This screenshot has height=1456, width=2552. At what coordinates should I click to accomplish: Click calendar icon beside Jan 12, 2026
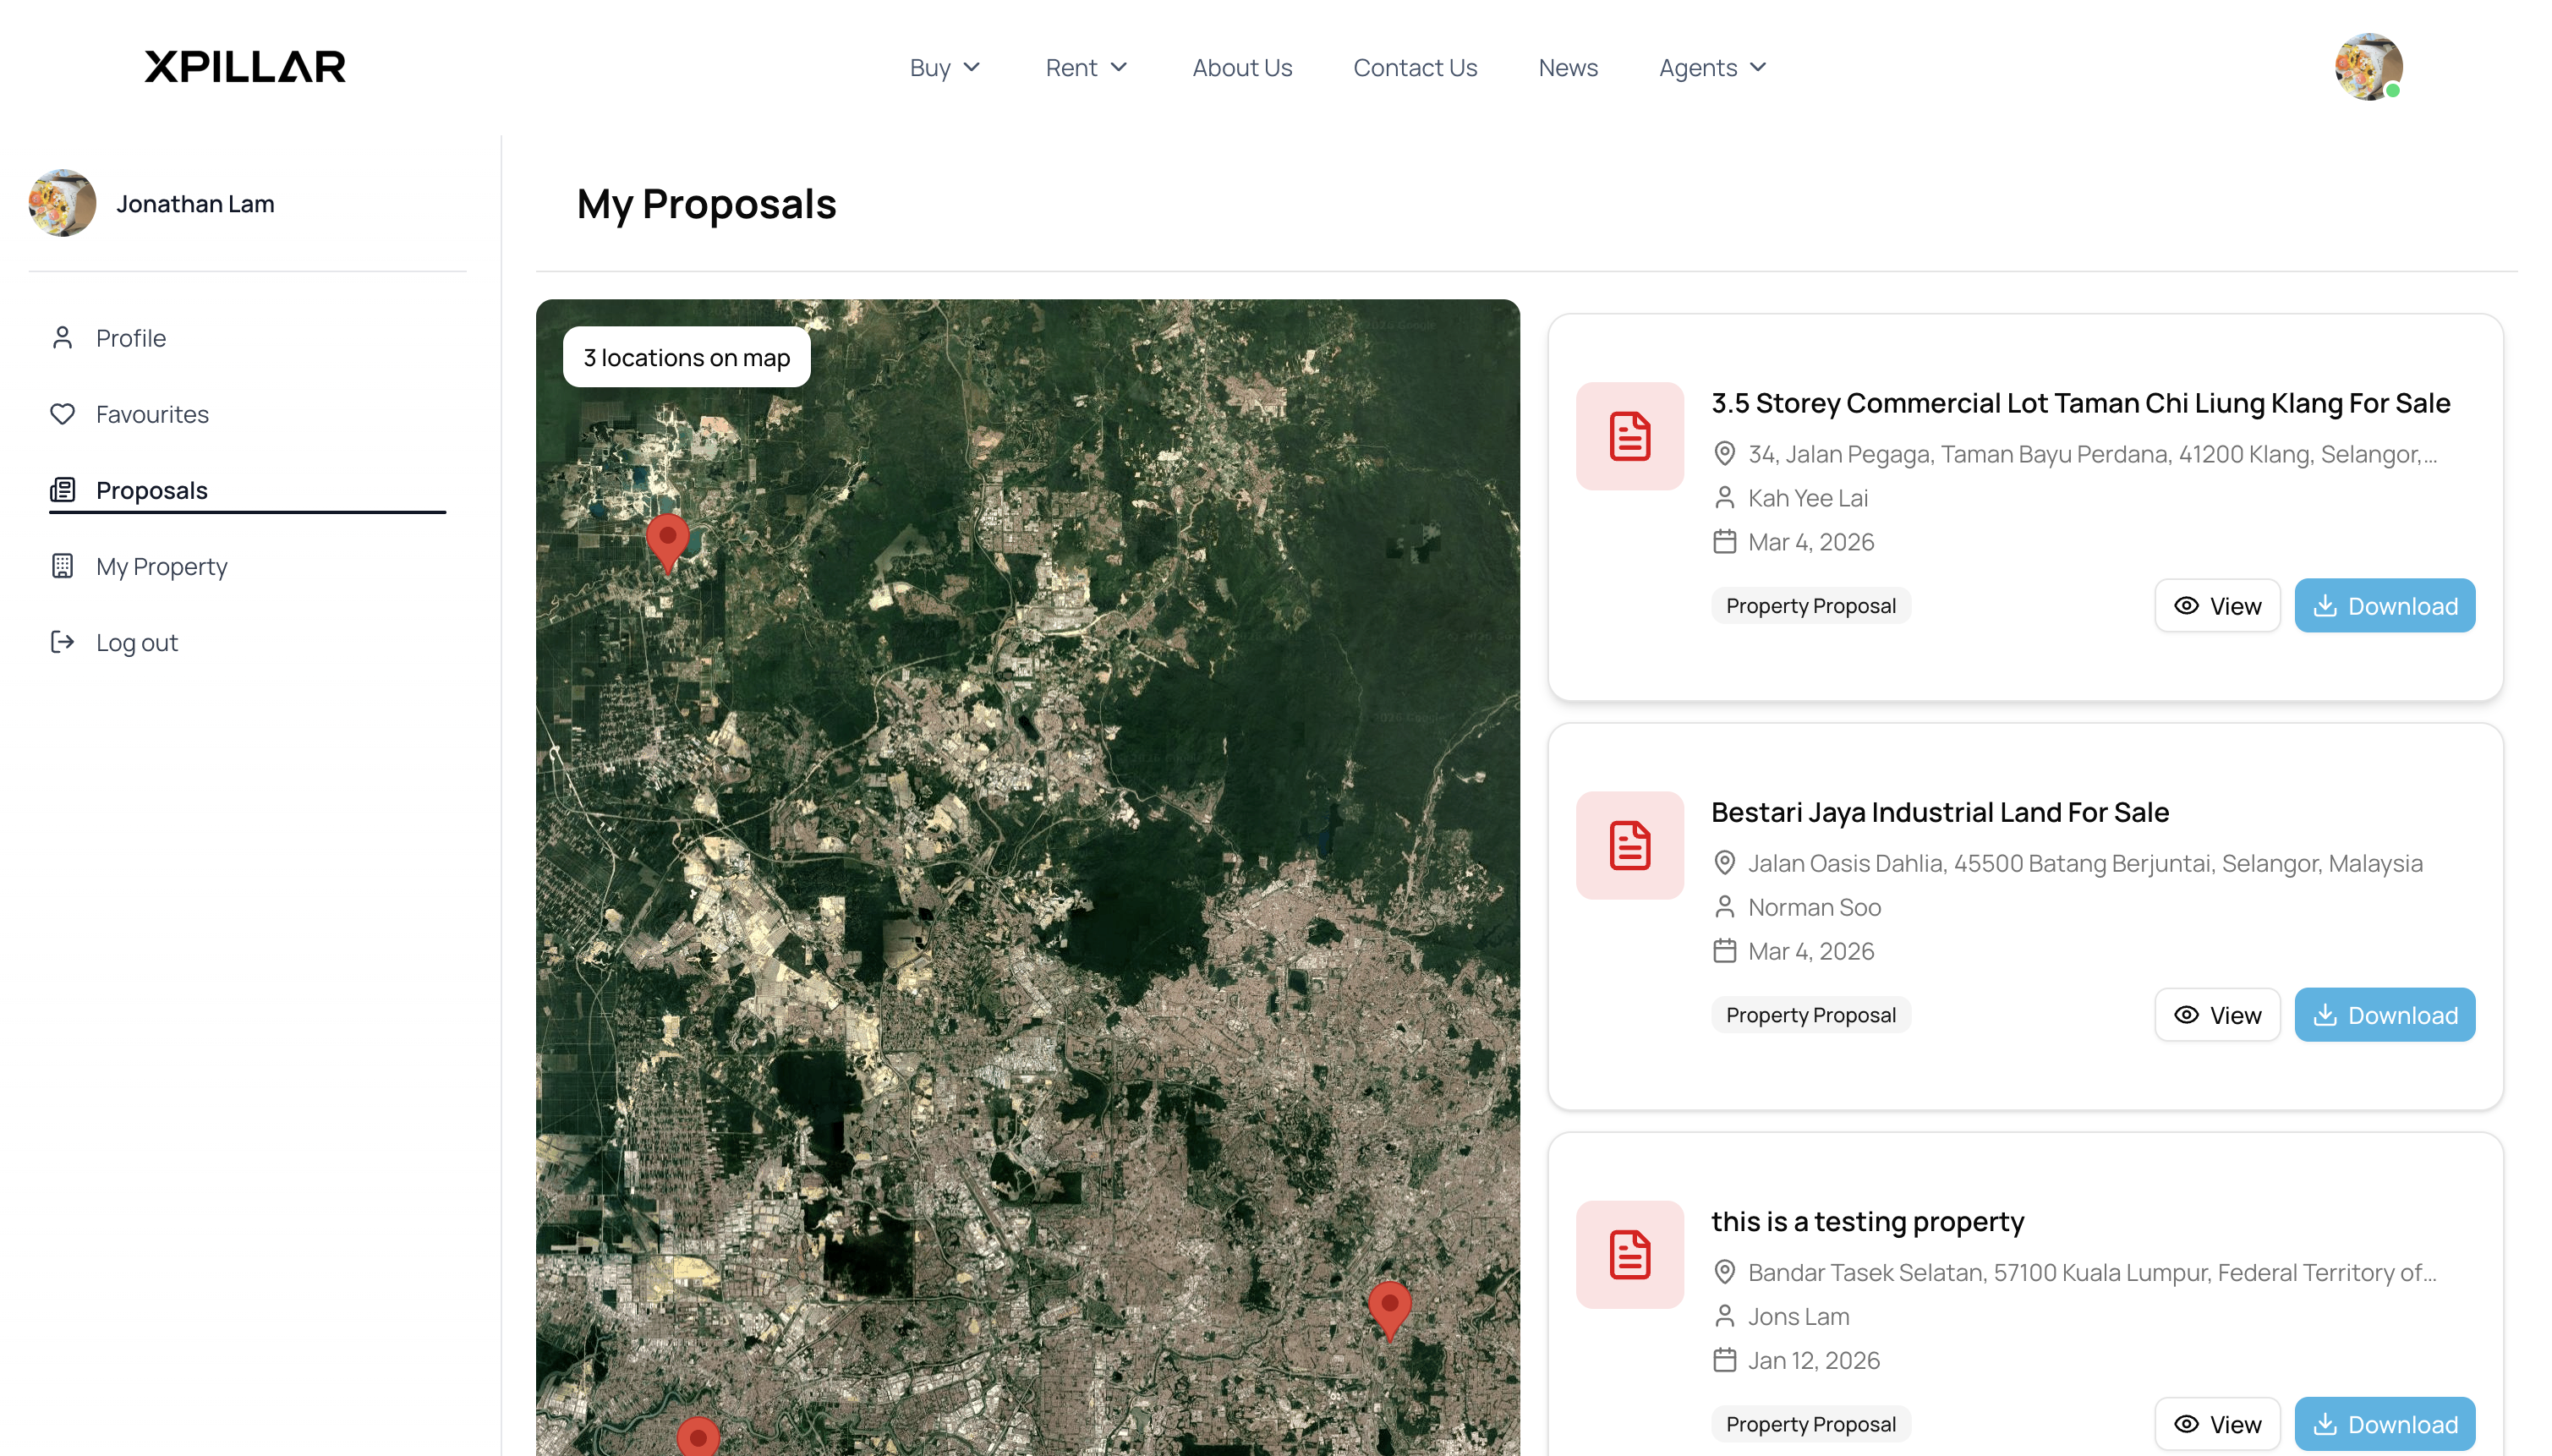point(1724,1360)
